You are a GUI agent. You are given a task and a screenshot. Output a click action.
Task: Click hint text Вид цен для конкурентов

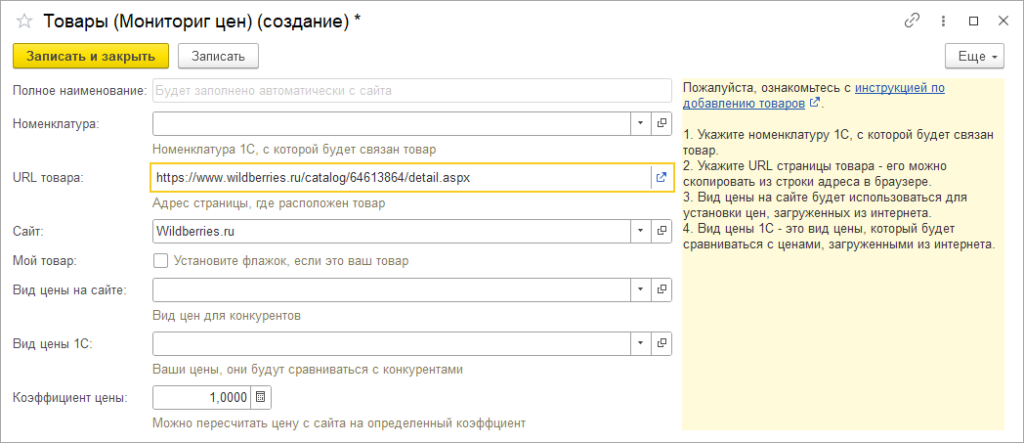coord(226,316)
